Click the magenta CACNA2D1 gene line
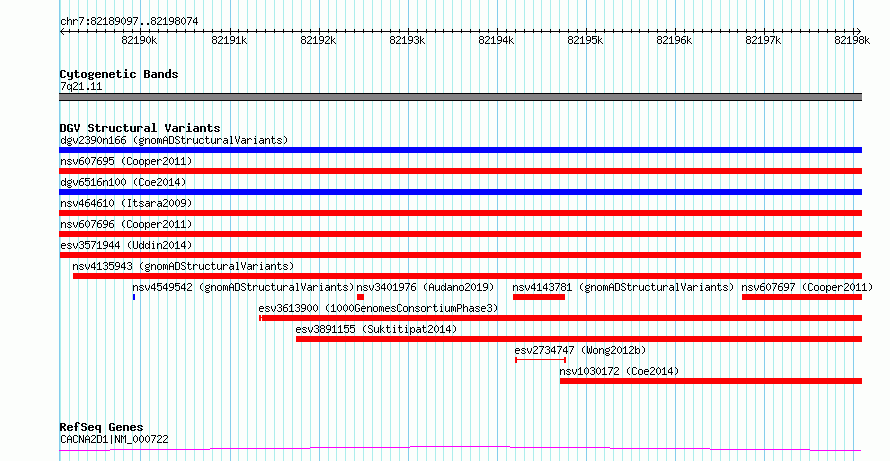890x461 pixels. 460,449
